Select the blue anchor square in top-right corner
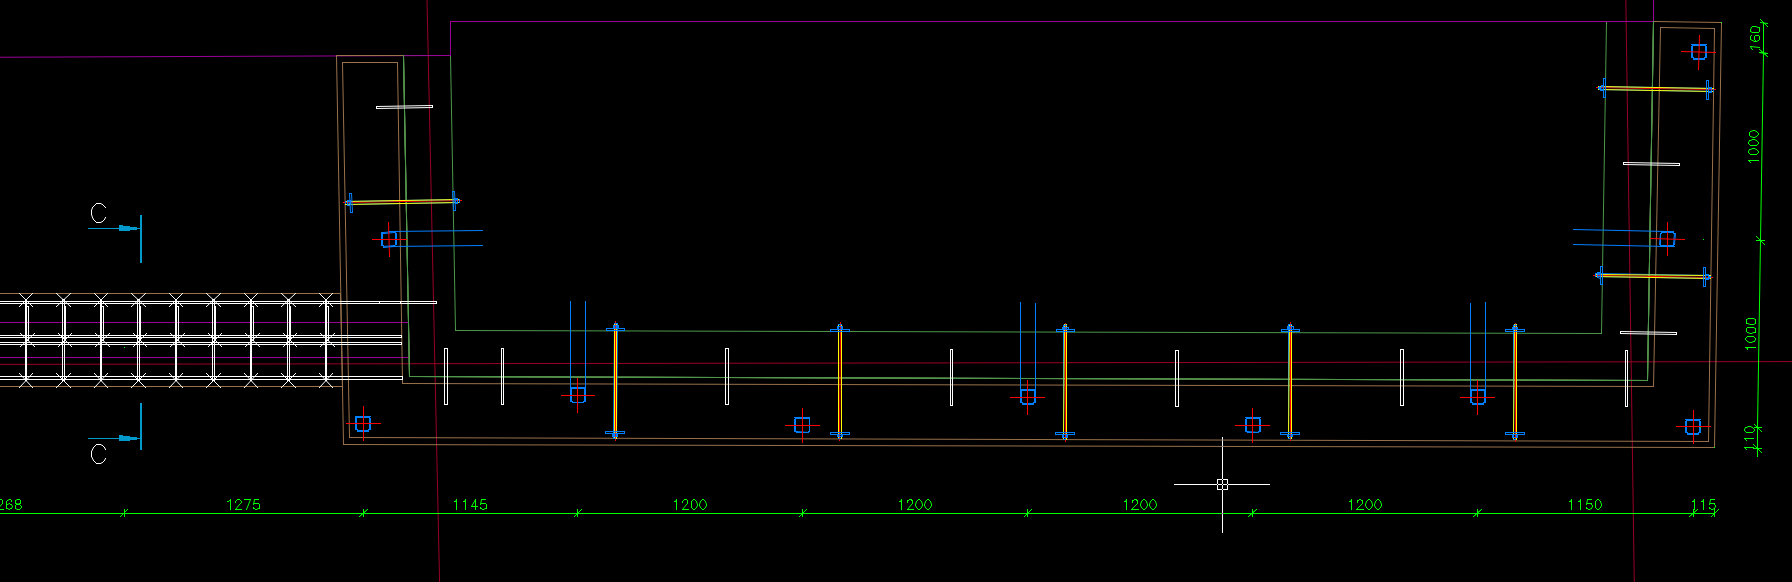Viewport: 1792px width, 582px height. (x=1699, y=51)
